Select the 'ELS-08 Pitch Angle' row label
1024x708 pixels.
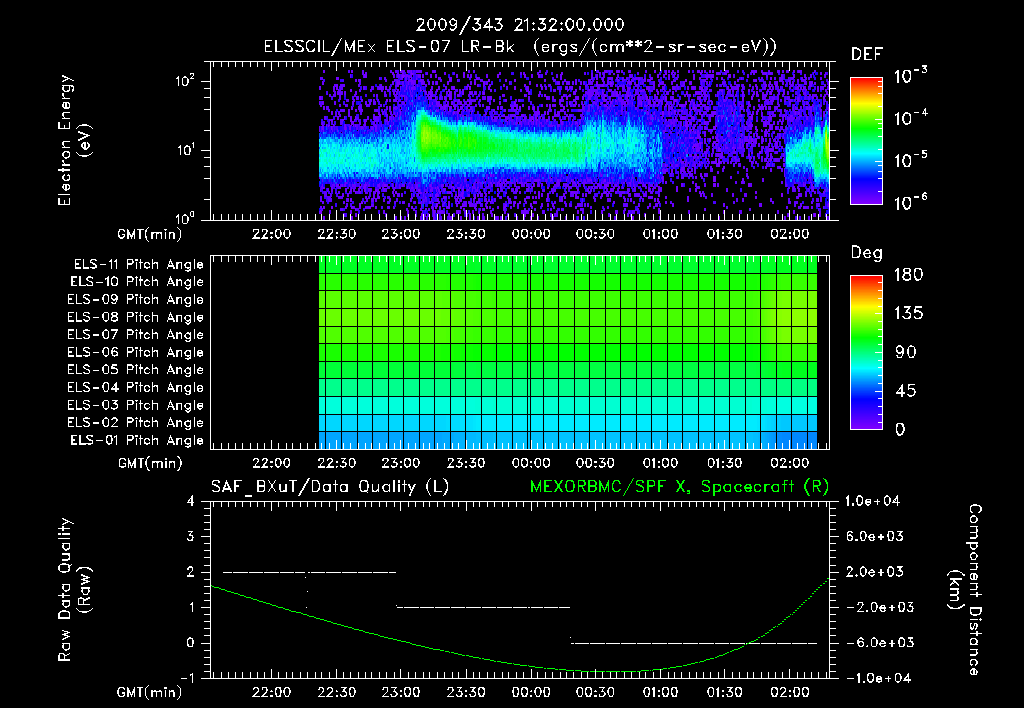136,317
